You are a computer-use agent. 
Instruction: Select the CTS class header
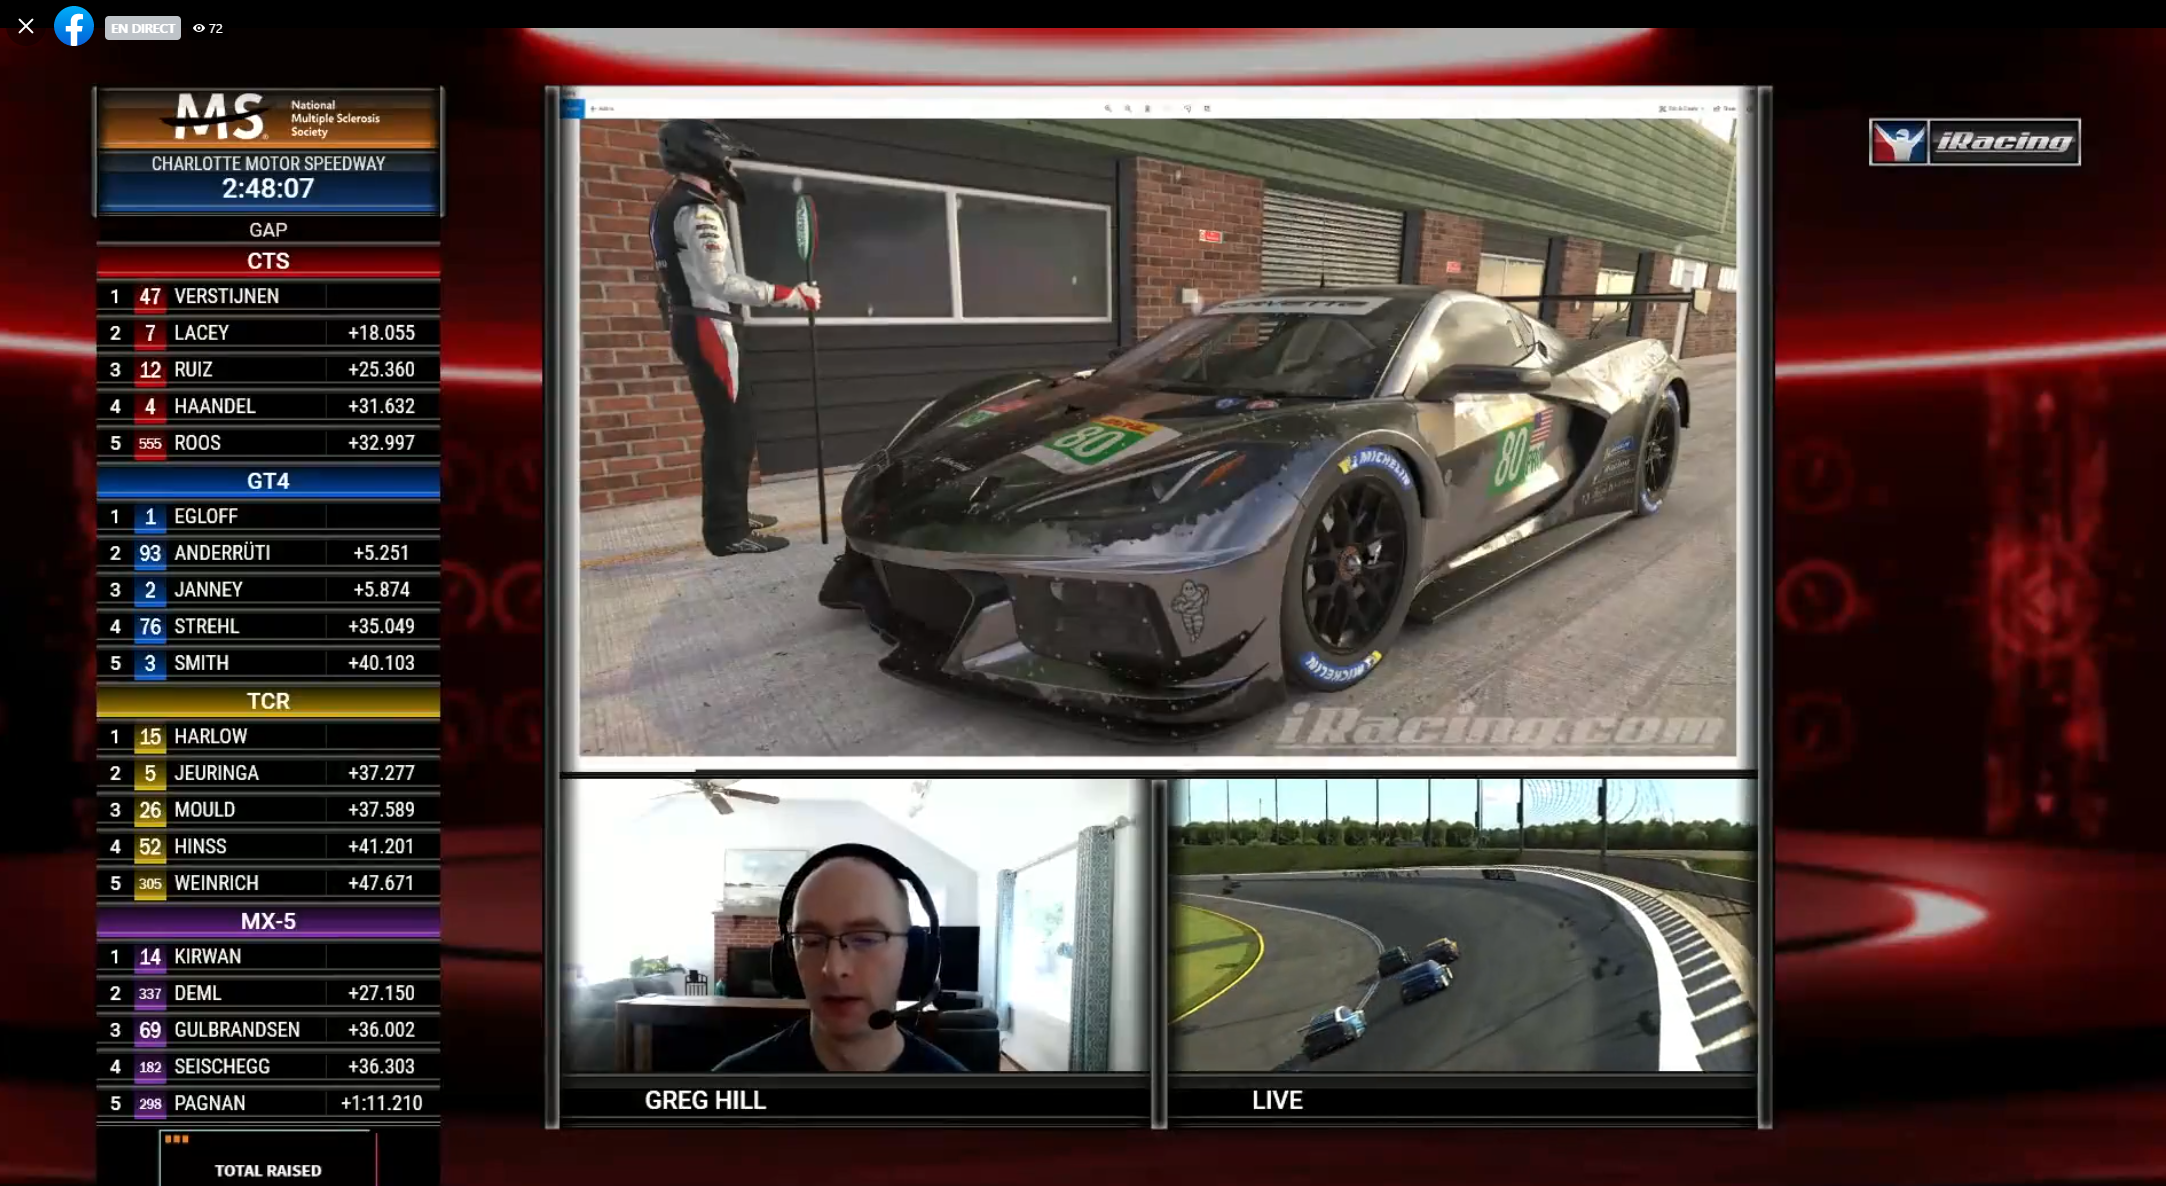point(268,261)
